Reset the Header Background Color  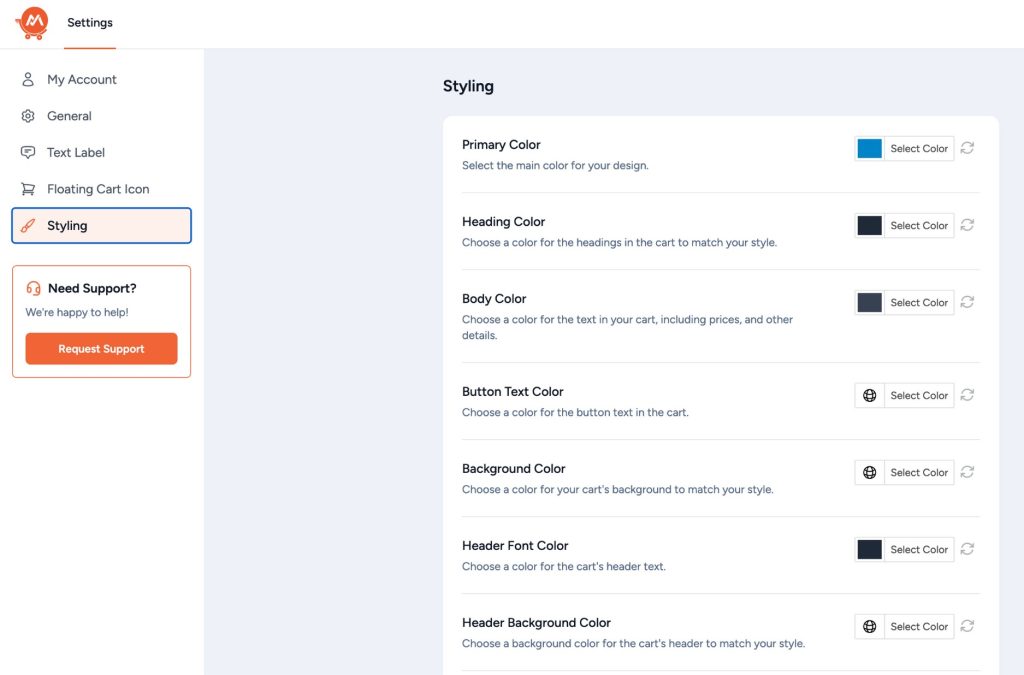pos(967,626)
